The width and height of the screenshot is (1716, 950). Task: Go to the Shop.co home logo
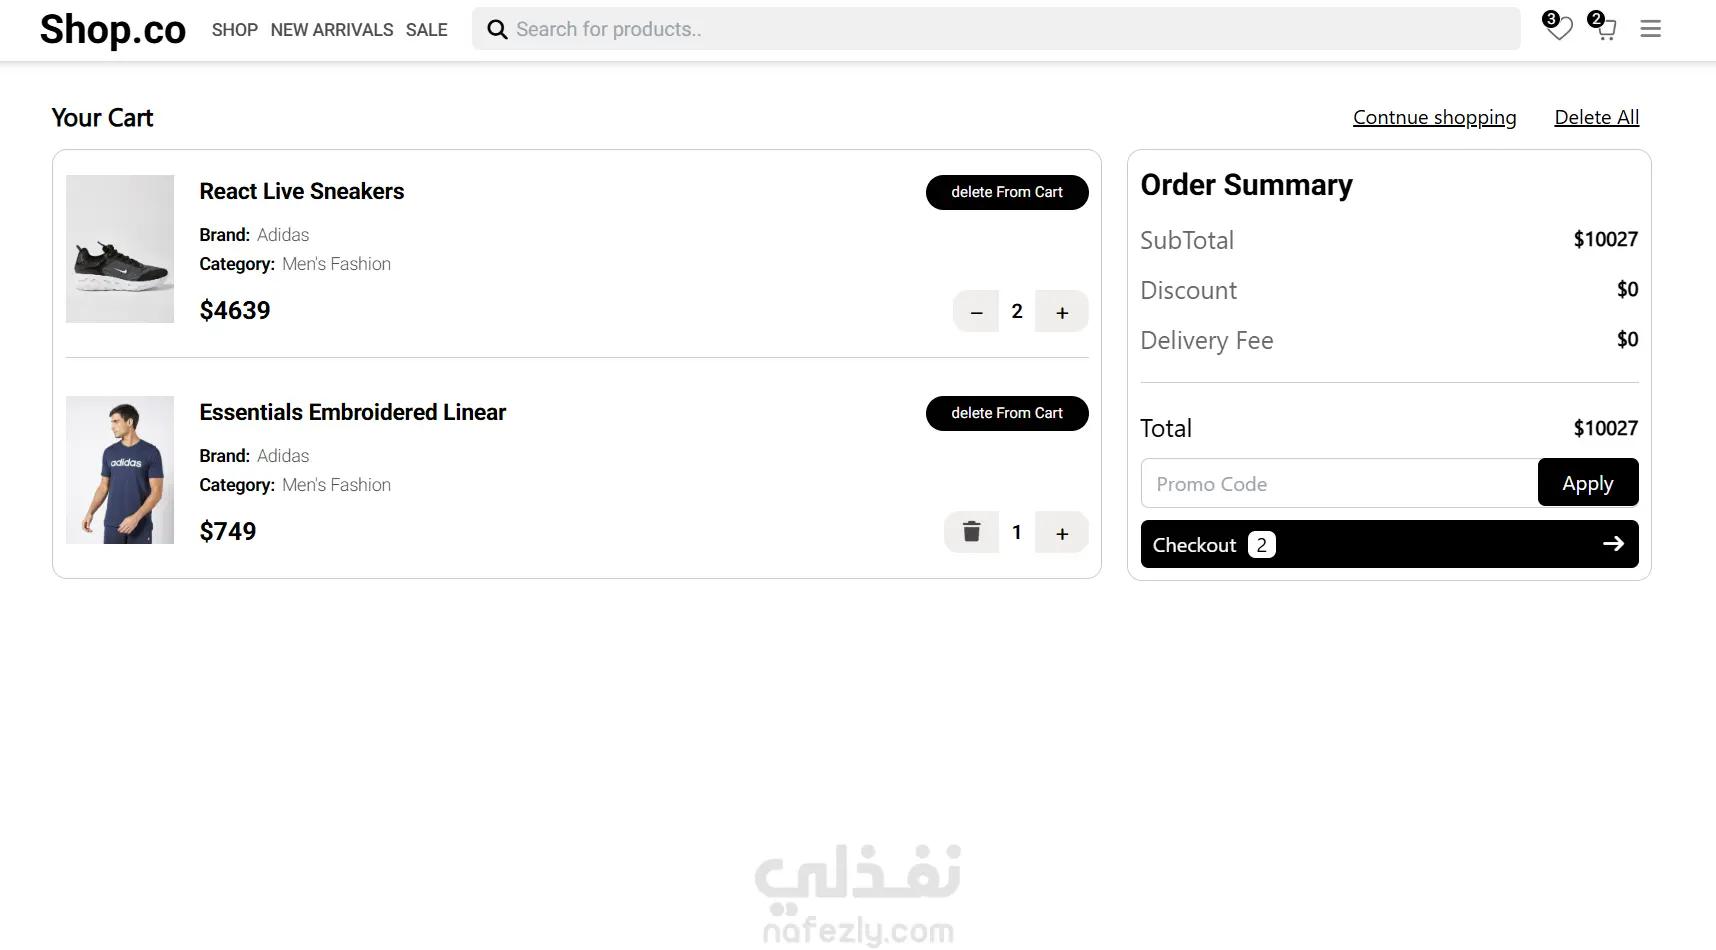pyautogui.click(x=113, y=30)
